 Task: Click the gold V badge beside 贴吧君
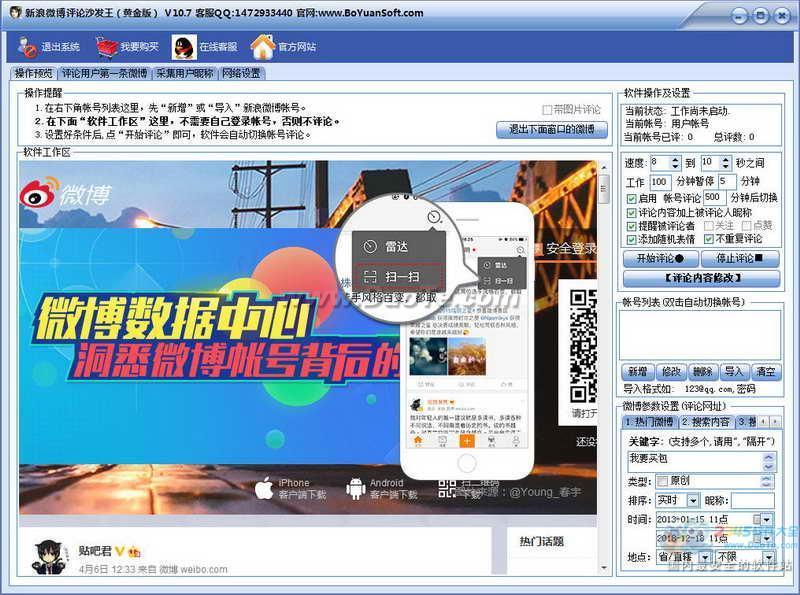coord(120,551)
